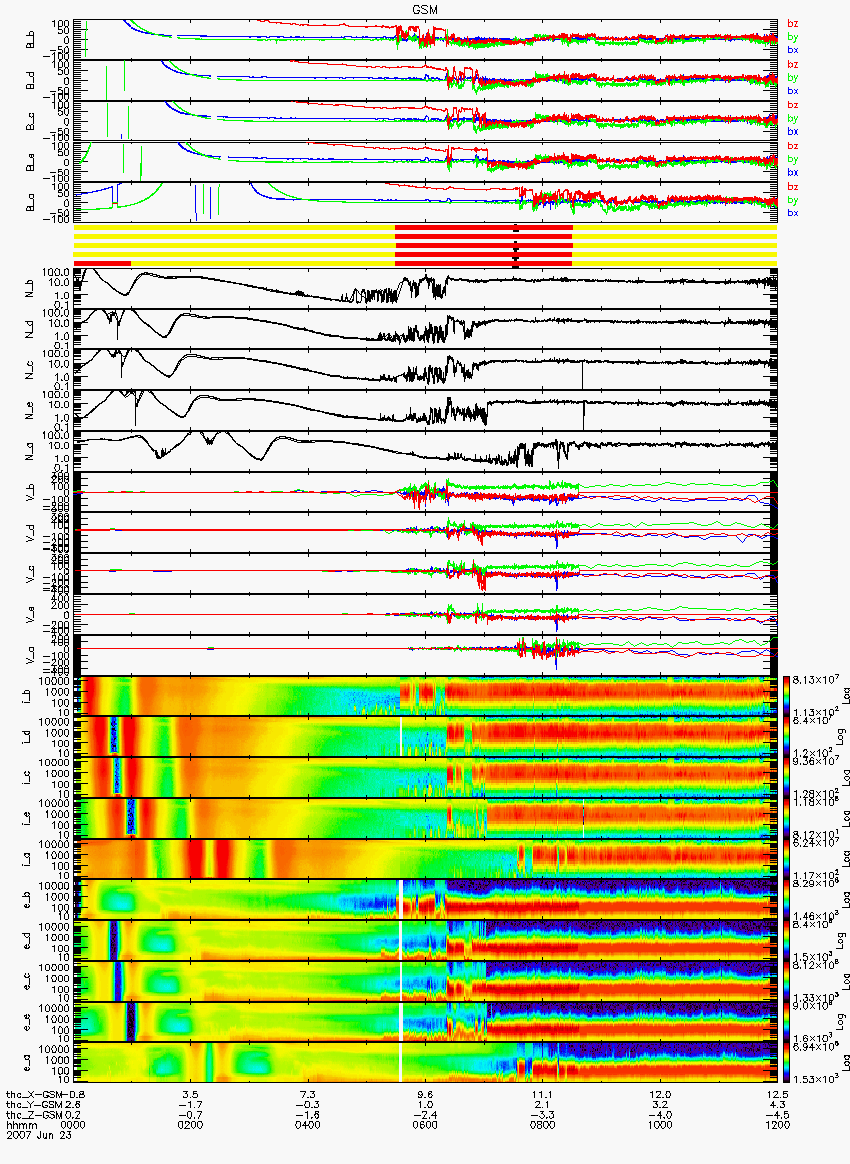
Task: Click the X-GSM value 11.1
Action: (543, 1095)
